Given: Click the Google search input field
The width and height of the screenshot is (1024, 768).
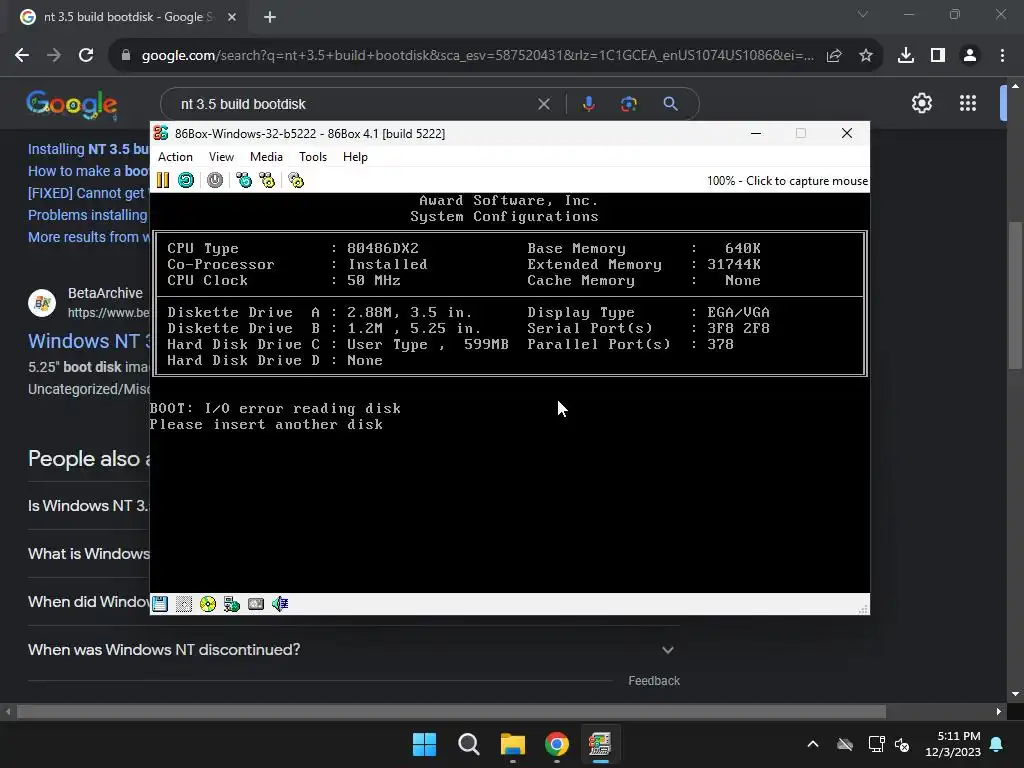Looking at the screenshot, I should [x=353, y=104].
